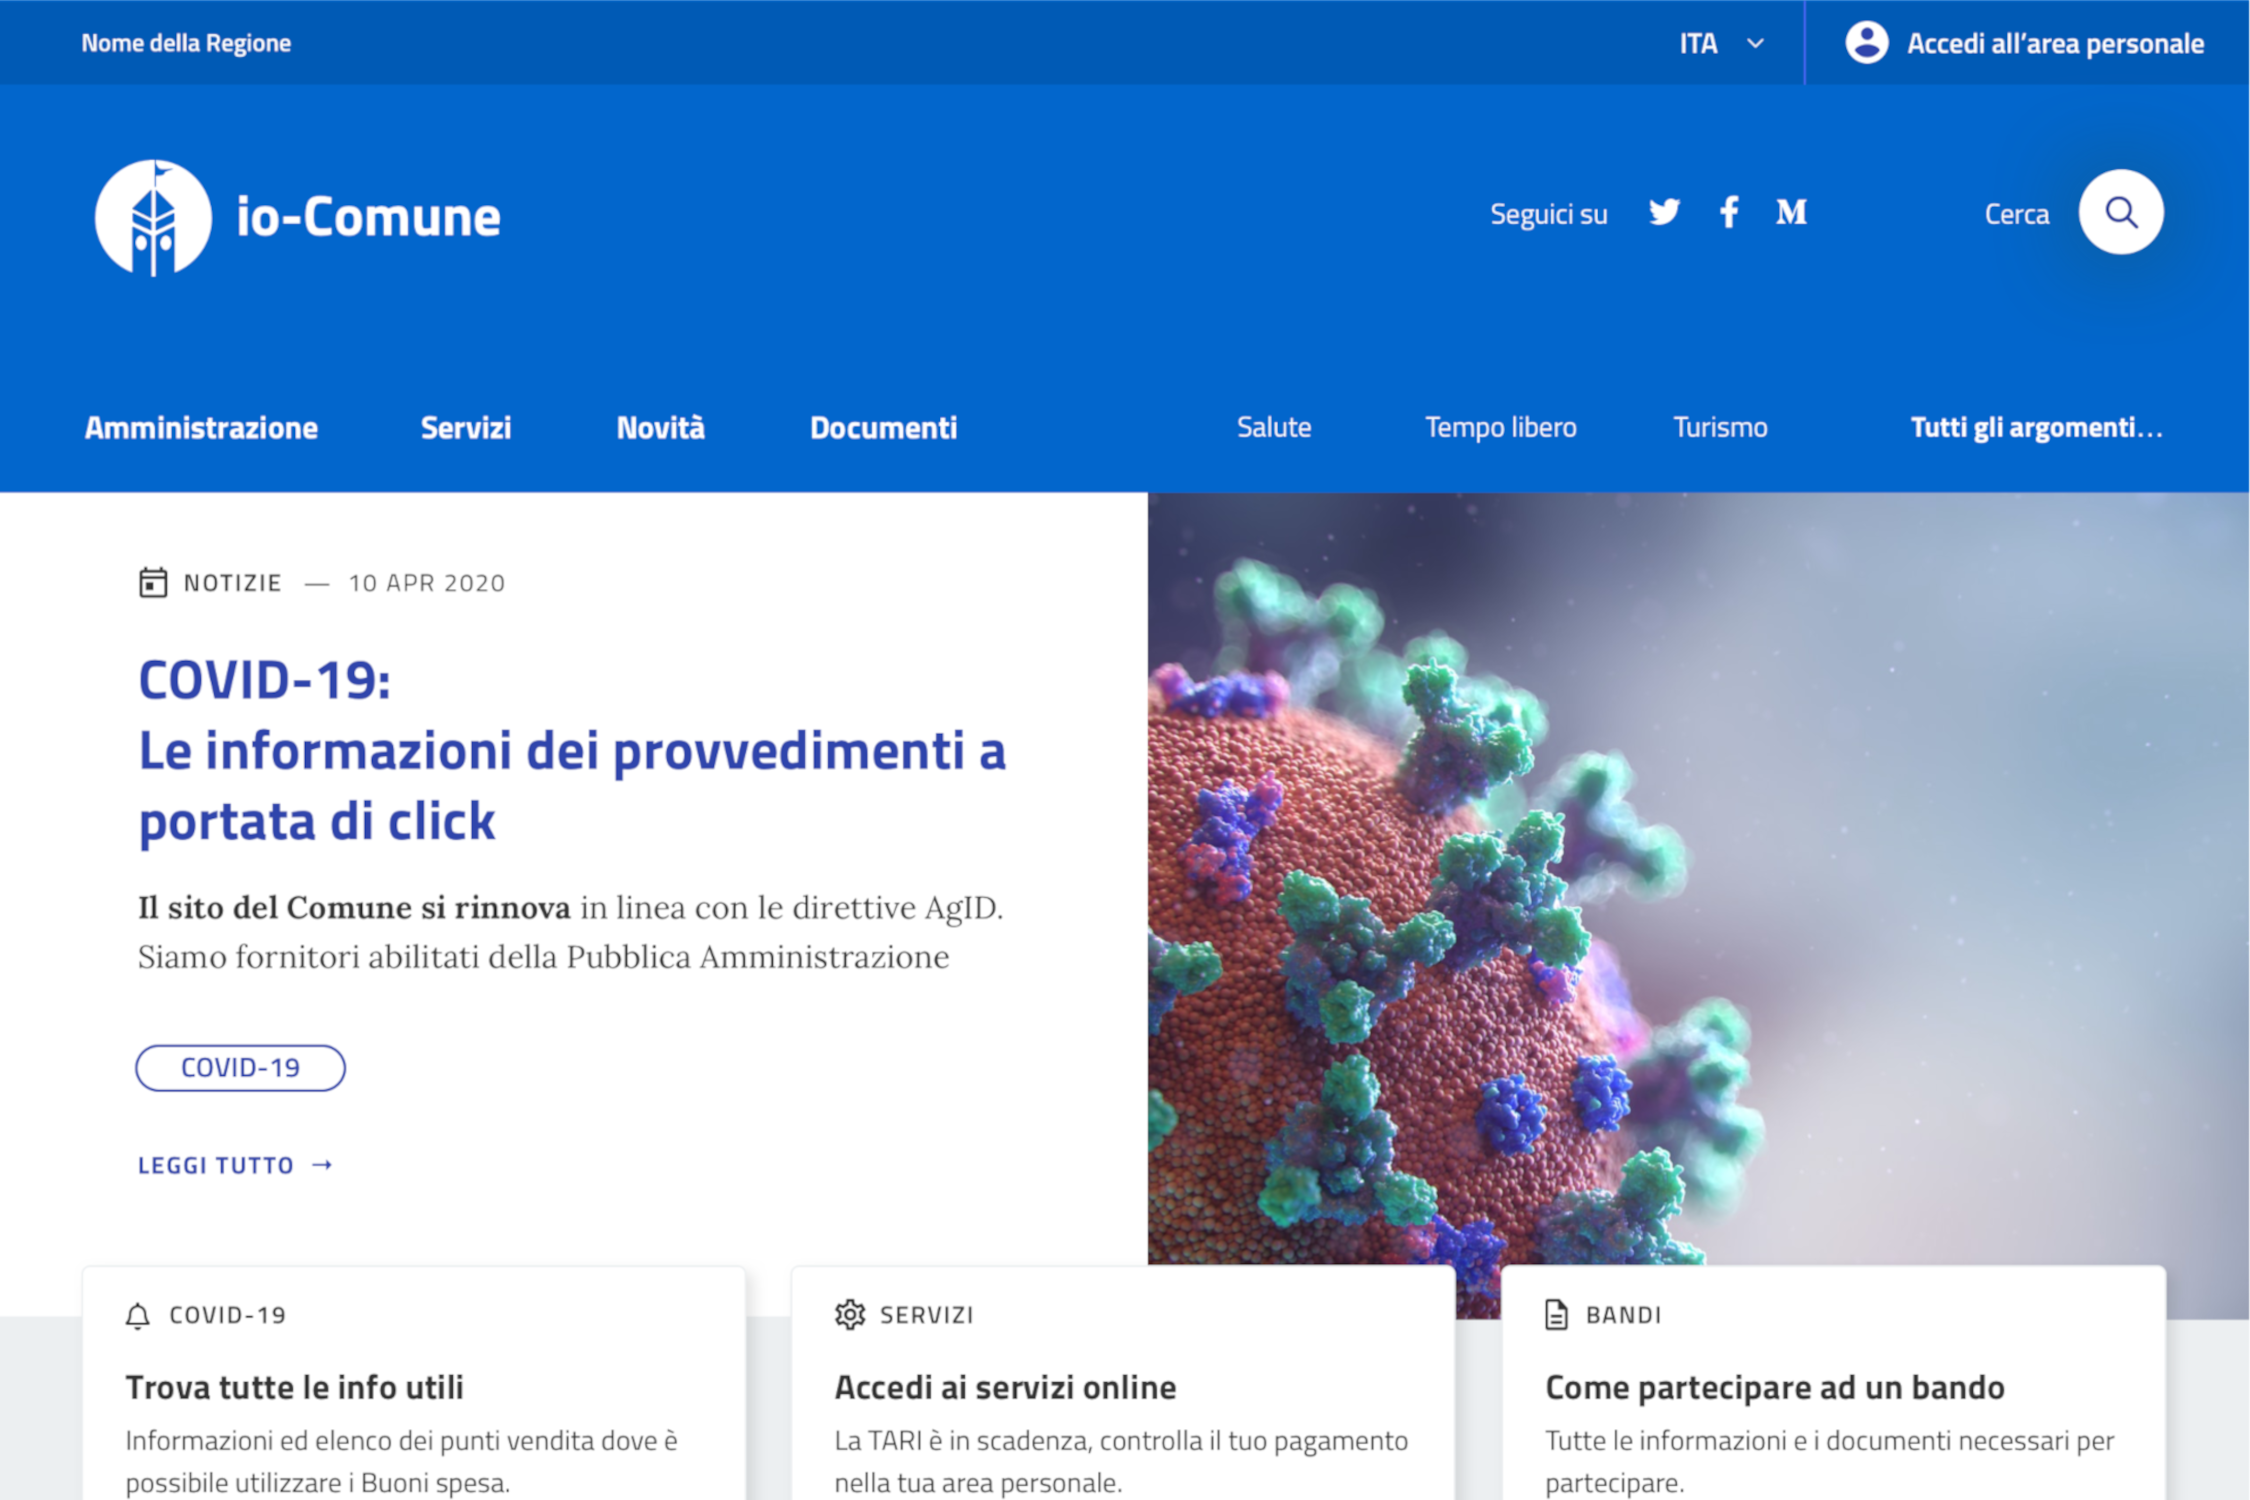2250x1500 pixels.
Task: Open the Facebook social icon
Action: [x=1729, y=212]
